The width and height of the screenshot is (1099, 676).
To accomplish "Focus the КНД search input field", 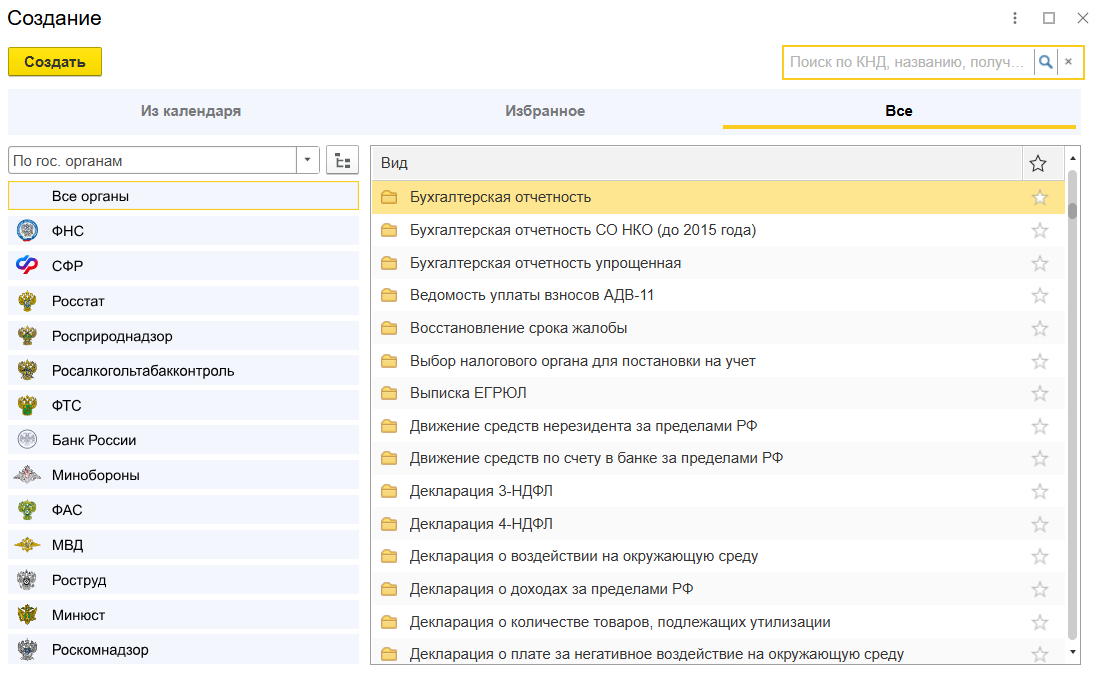I will pyautogui.click(x=906, y=62).
